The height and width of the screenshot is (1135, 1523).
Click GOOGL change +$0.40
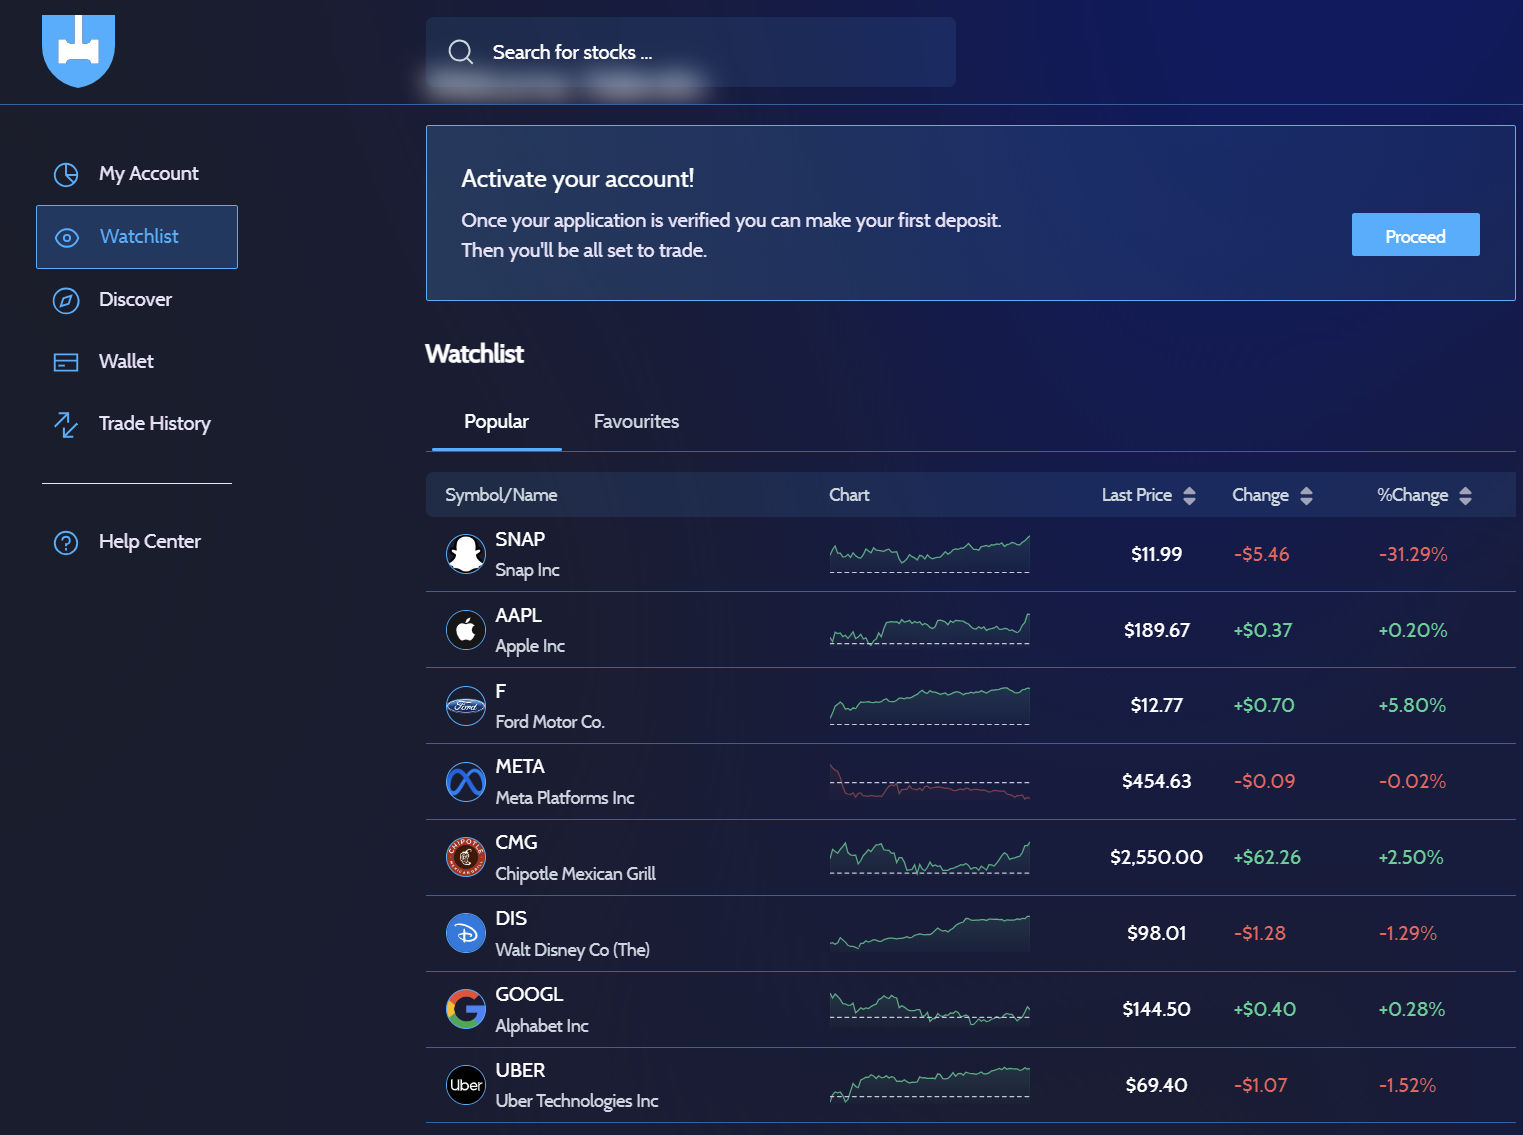pos(1265,1009)
